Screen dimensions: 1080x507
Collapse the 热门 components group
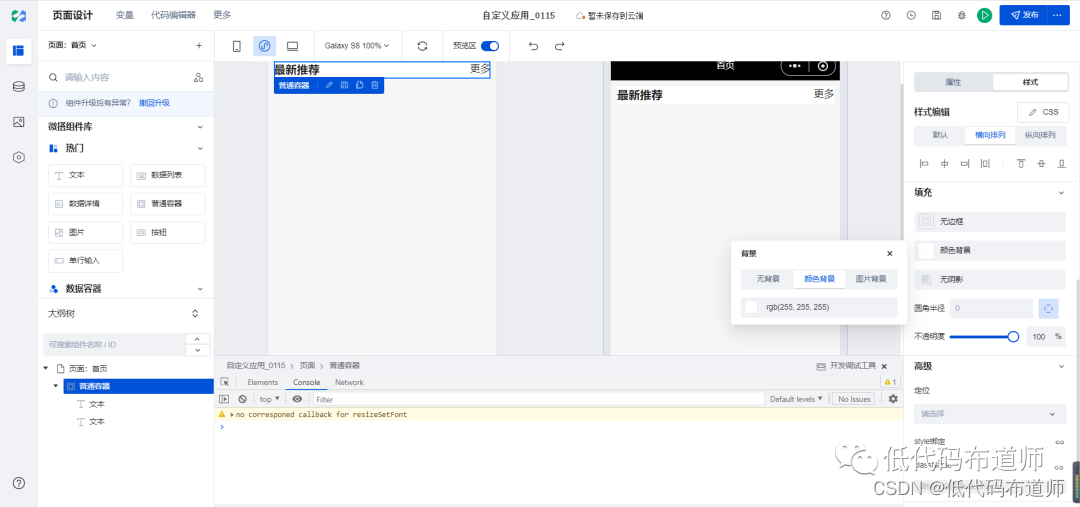(x=200, y=148)
